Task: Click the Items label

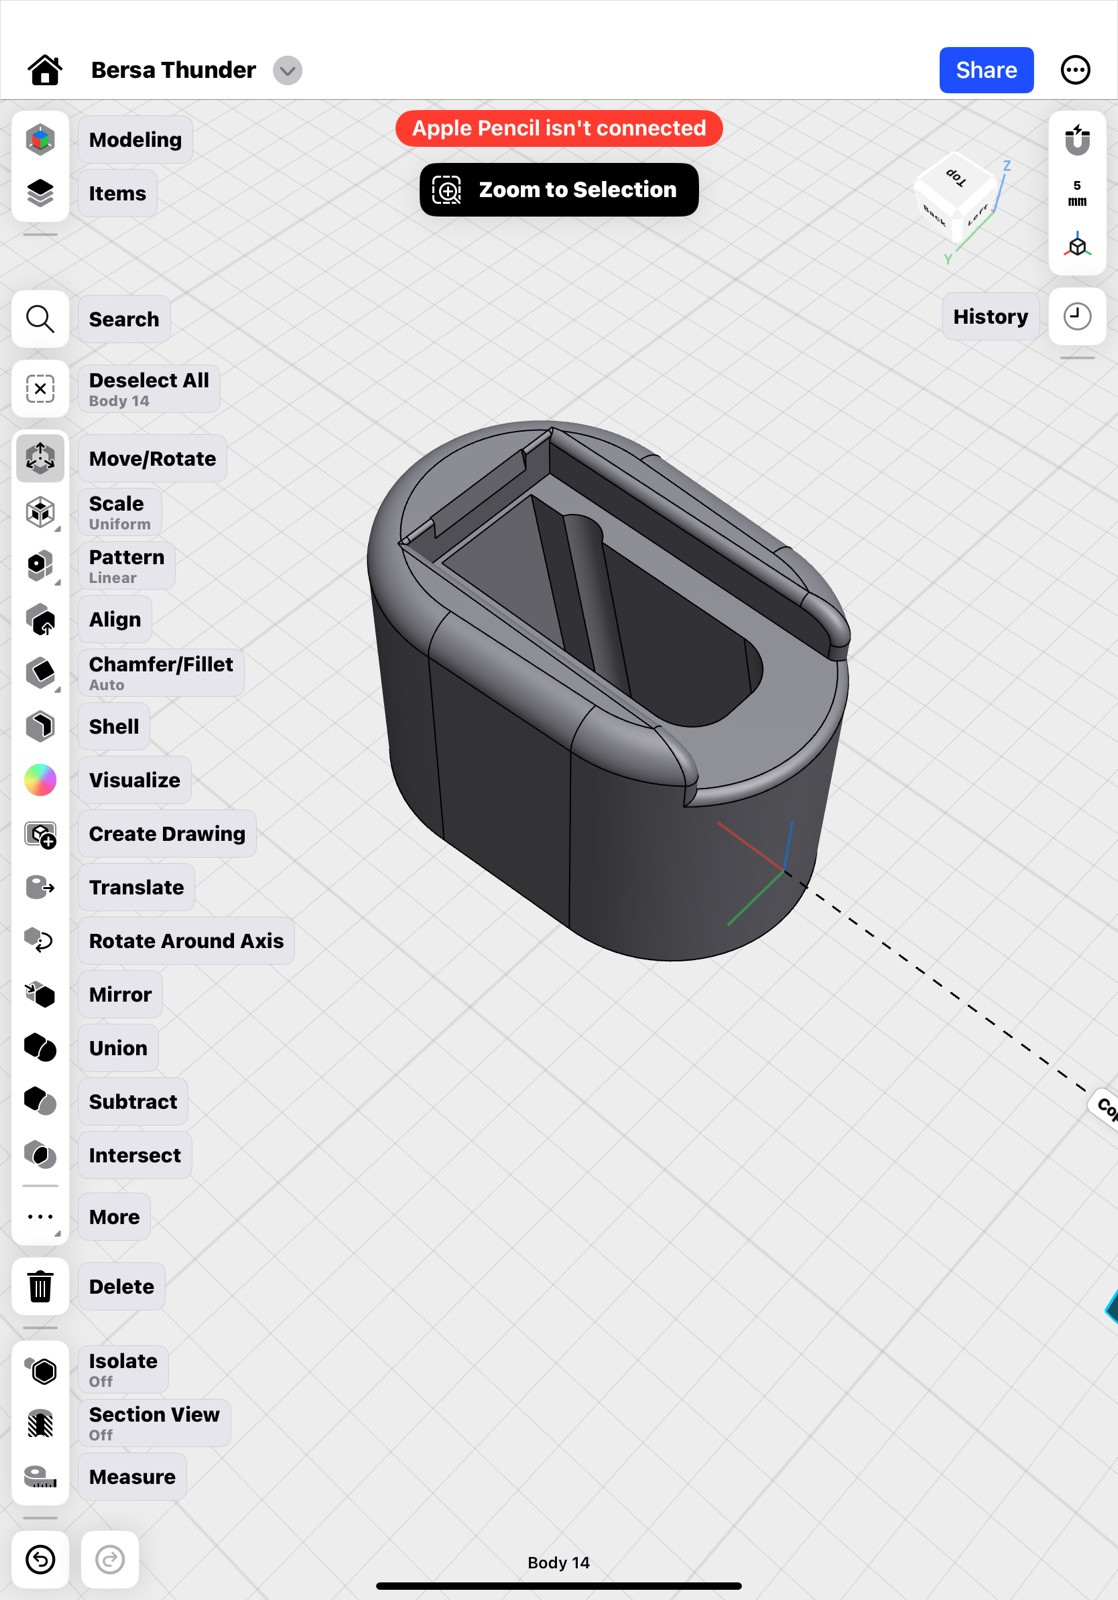Action: pos(117,194)
